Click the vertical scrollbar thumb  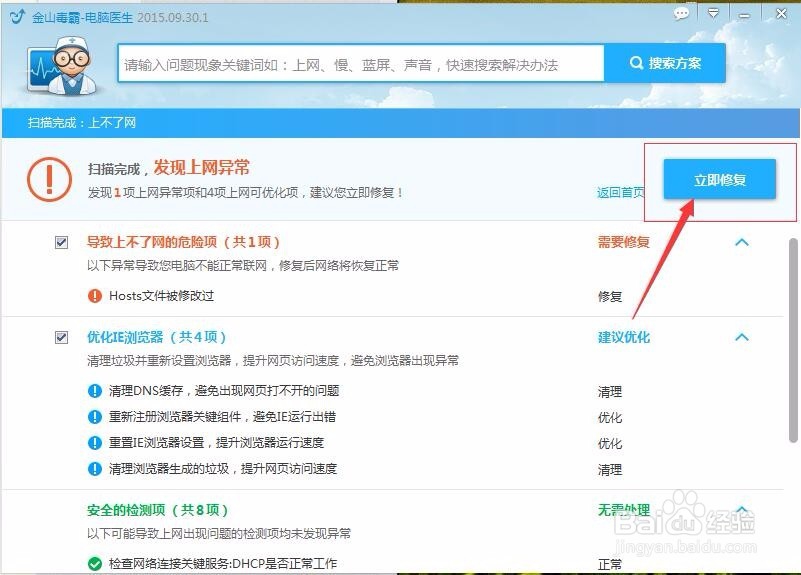pyautogui.click(x=793, y=340)
